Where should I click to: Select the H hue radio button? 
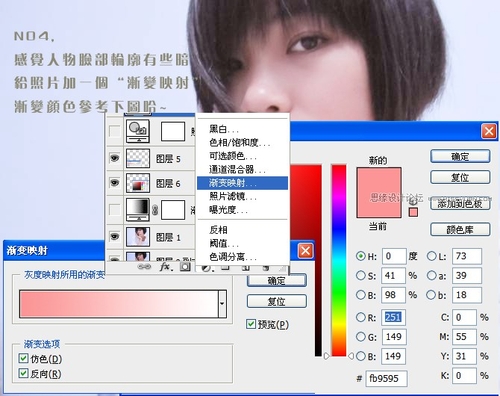360,256
